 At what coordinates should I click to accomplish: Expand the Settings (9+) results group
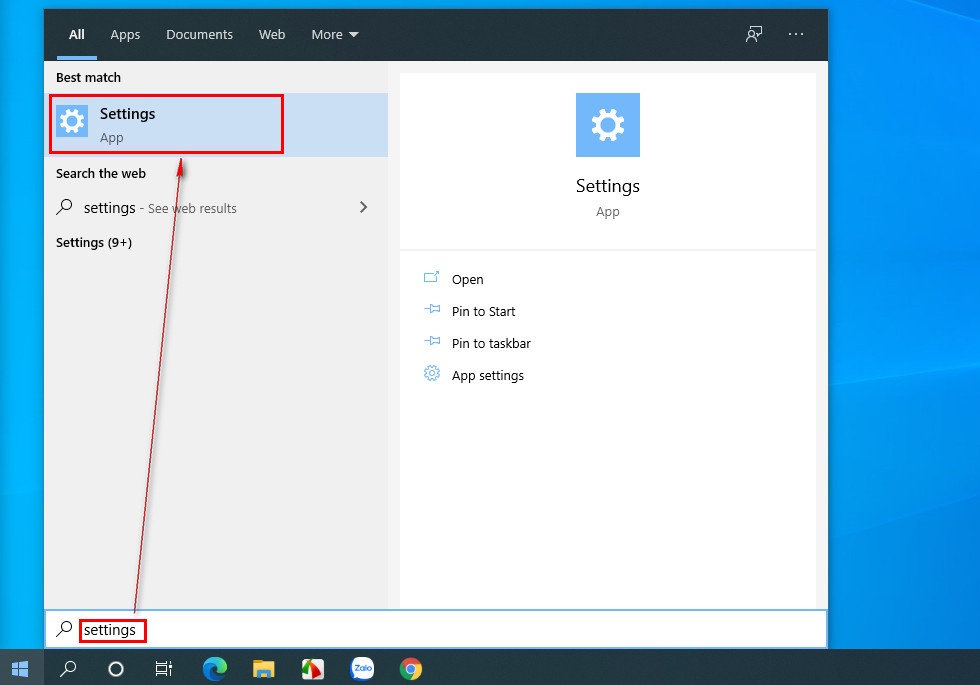(x=94, y=242)
